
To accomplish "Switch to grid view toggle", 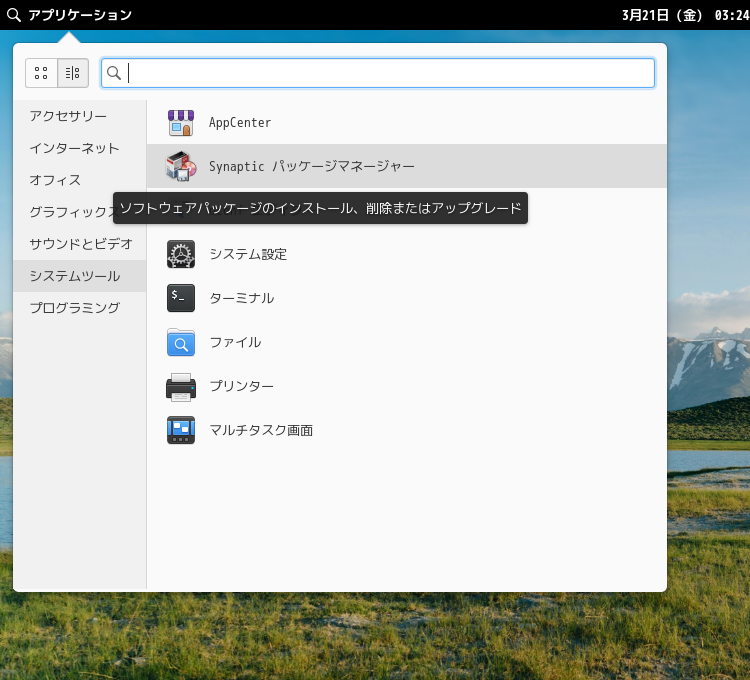I will (x=41, y=73).
